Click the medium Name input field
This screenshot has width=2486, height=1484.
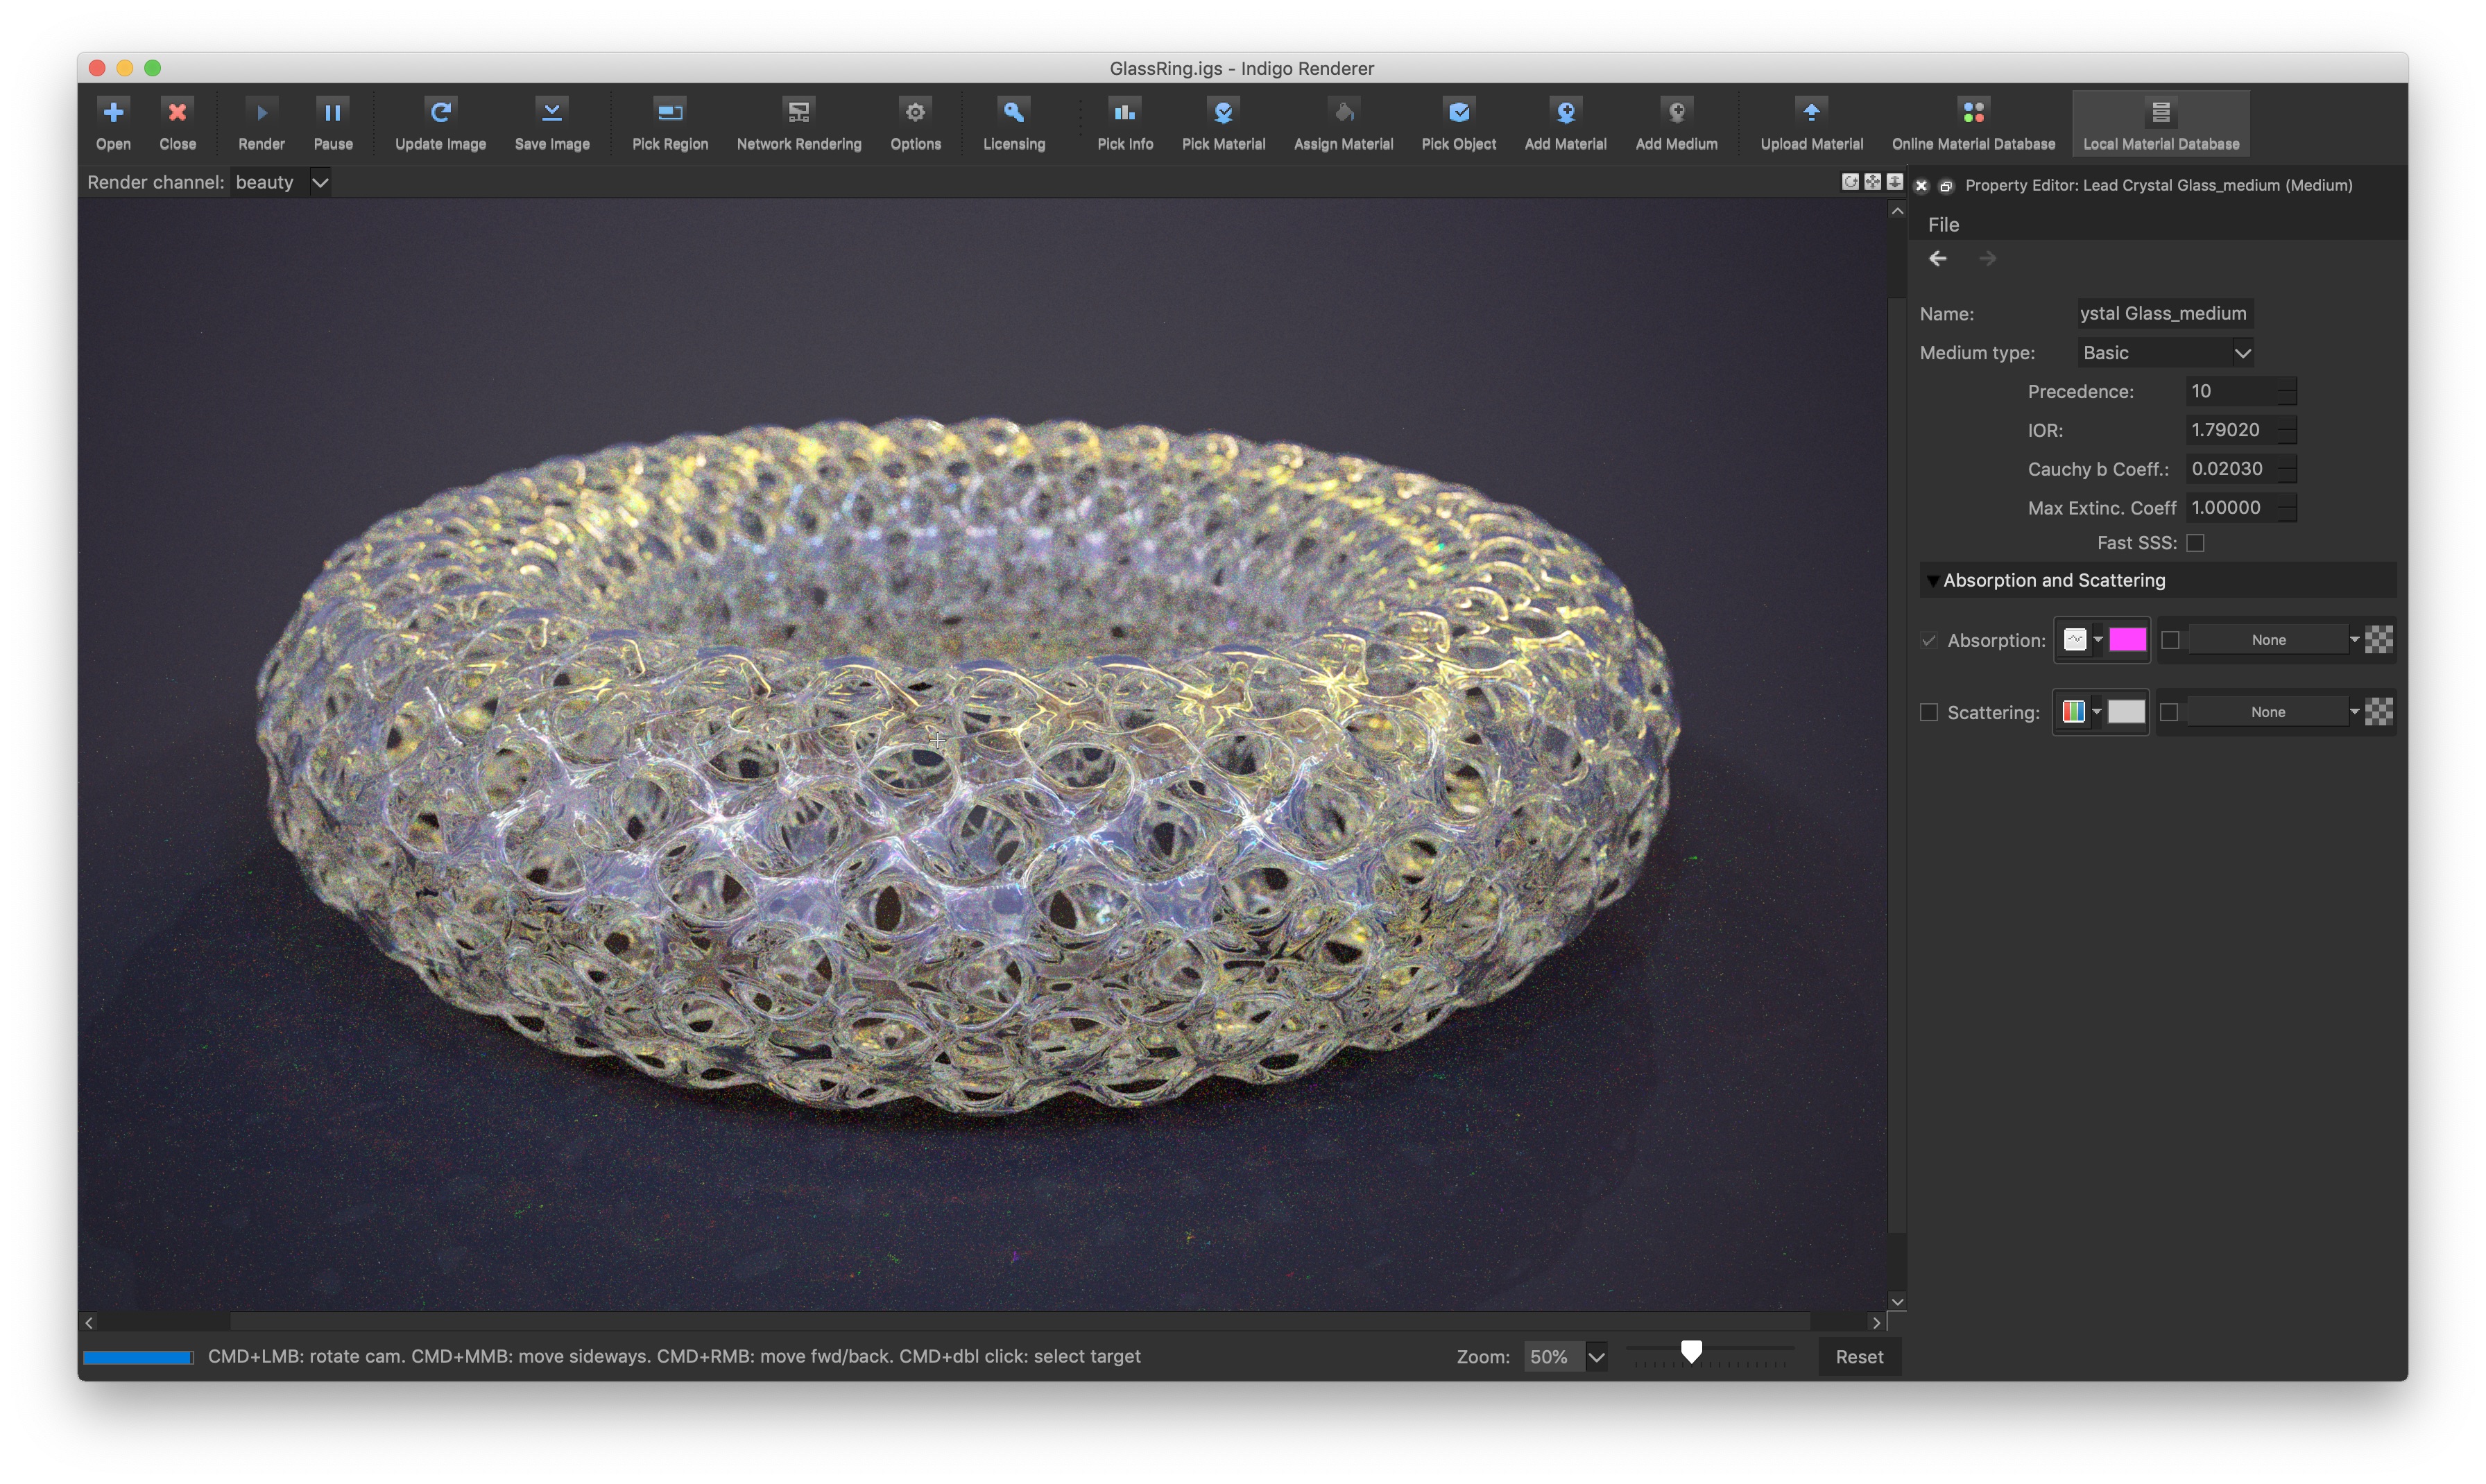2164,313
